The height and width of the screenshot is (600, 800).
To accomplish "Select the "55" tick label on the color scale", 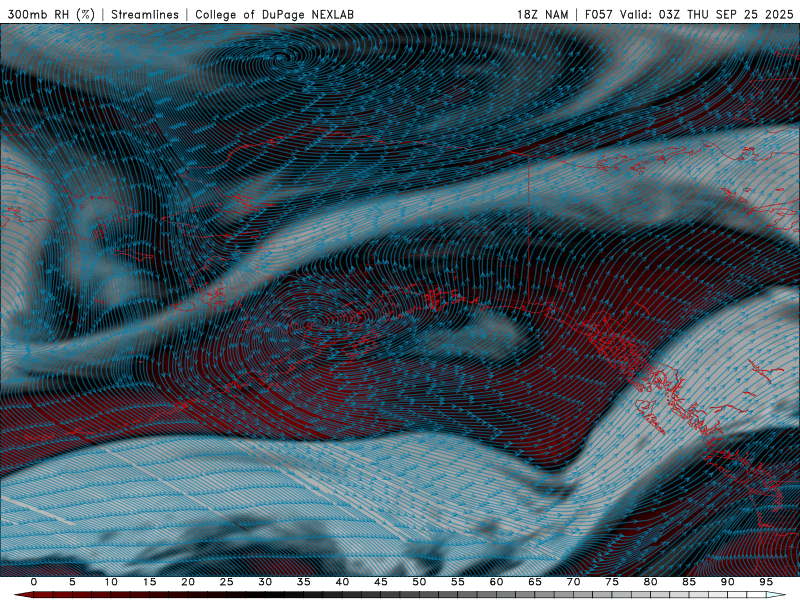I will pos(458,582).
